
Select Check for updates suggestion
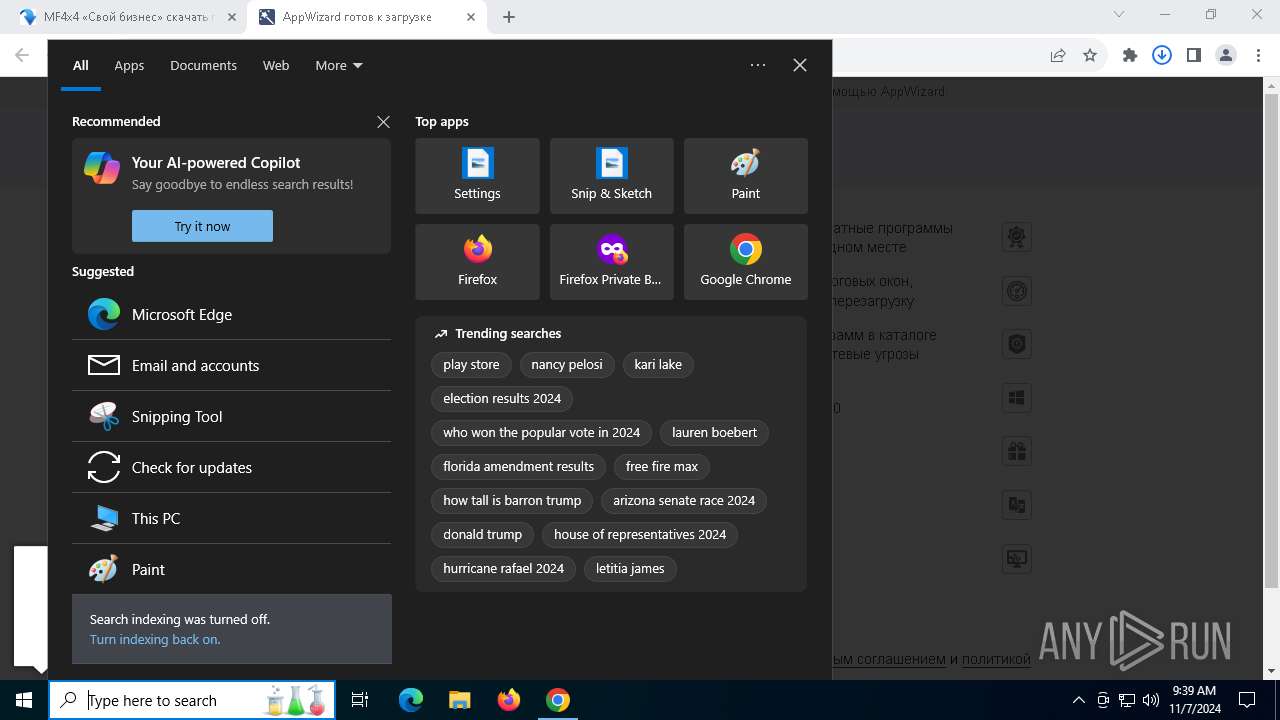point(231,467)
